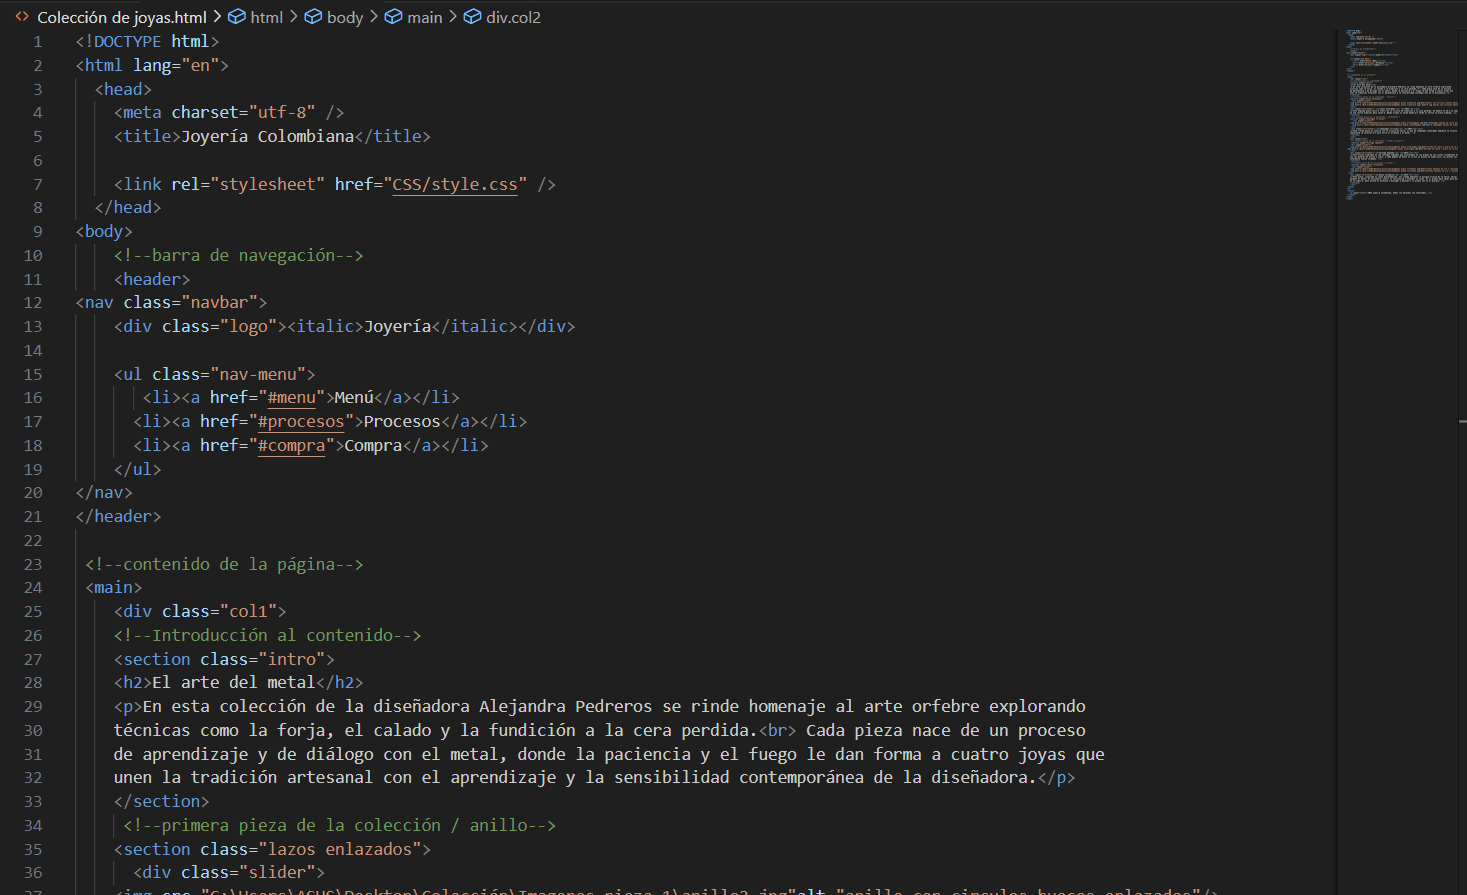Viewport: 1467px width, 895px height.
Task: Click the class="intro" attribute
Action: click(263, 659)
